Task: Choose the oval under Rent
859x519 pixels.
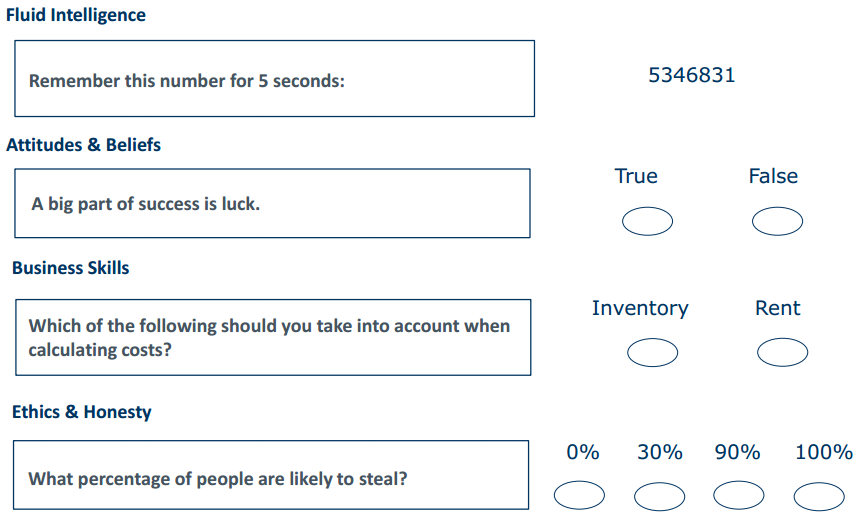Action: click(782, 352)
